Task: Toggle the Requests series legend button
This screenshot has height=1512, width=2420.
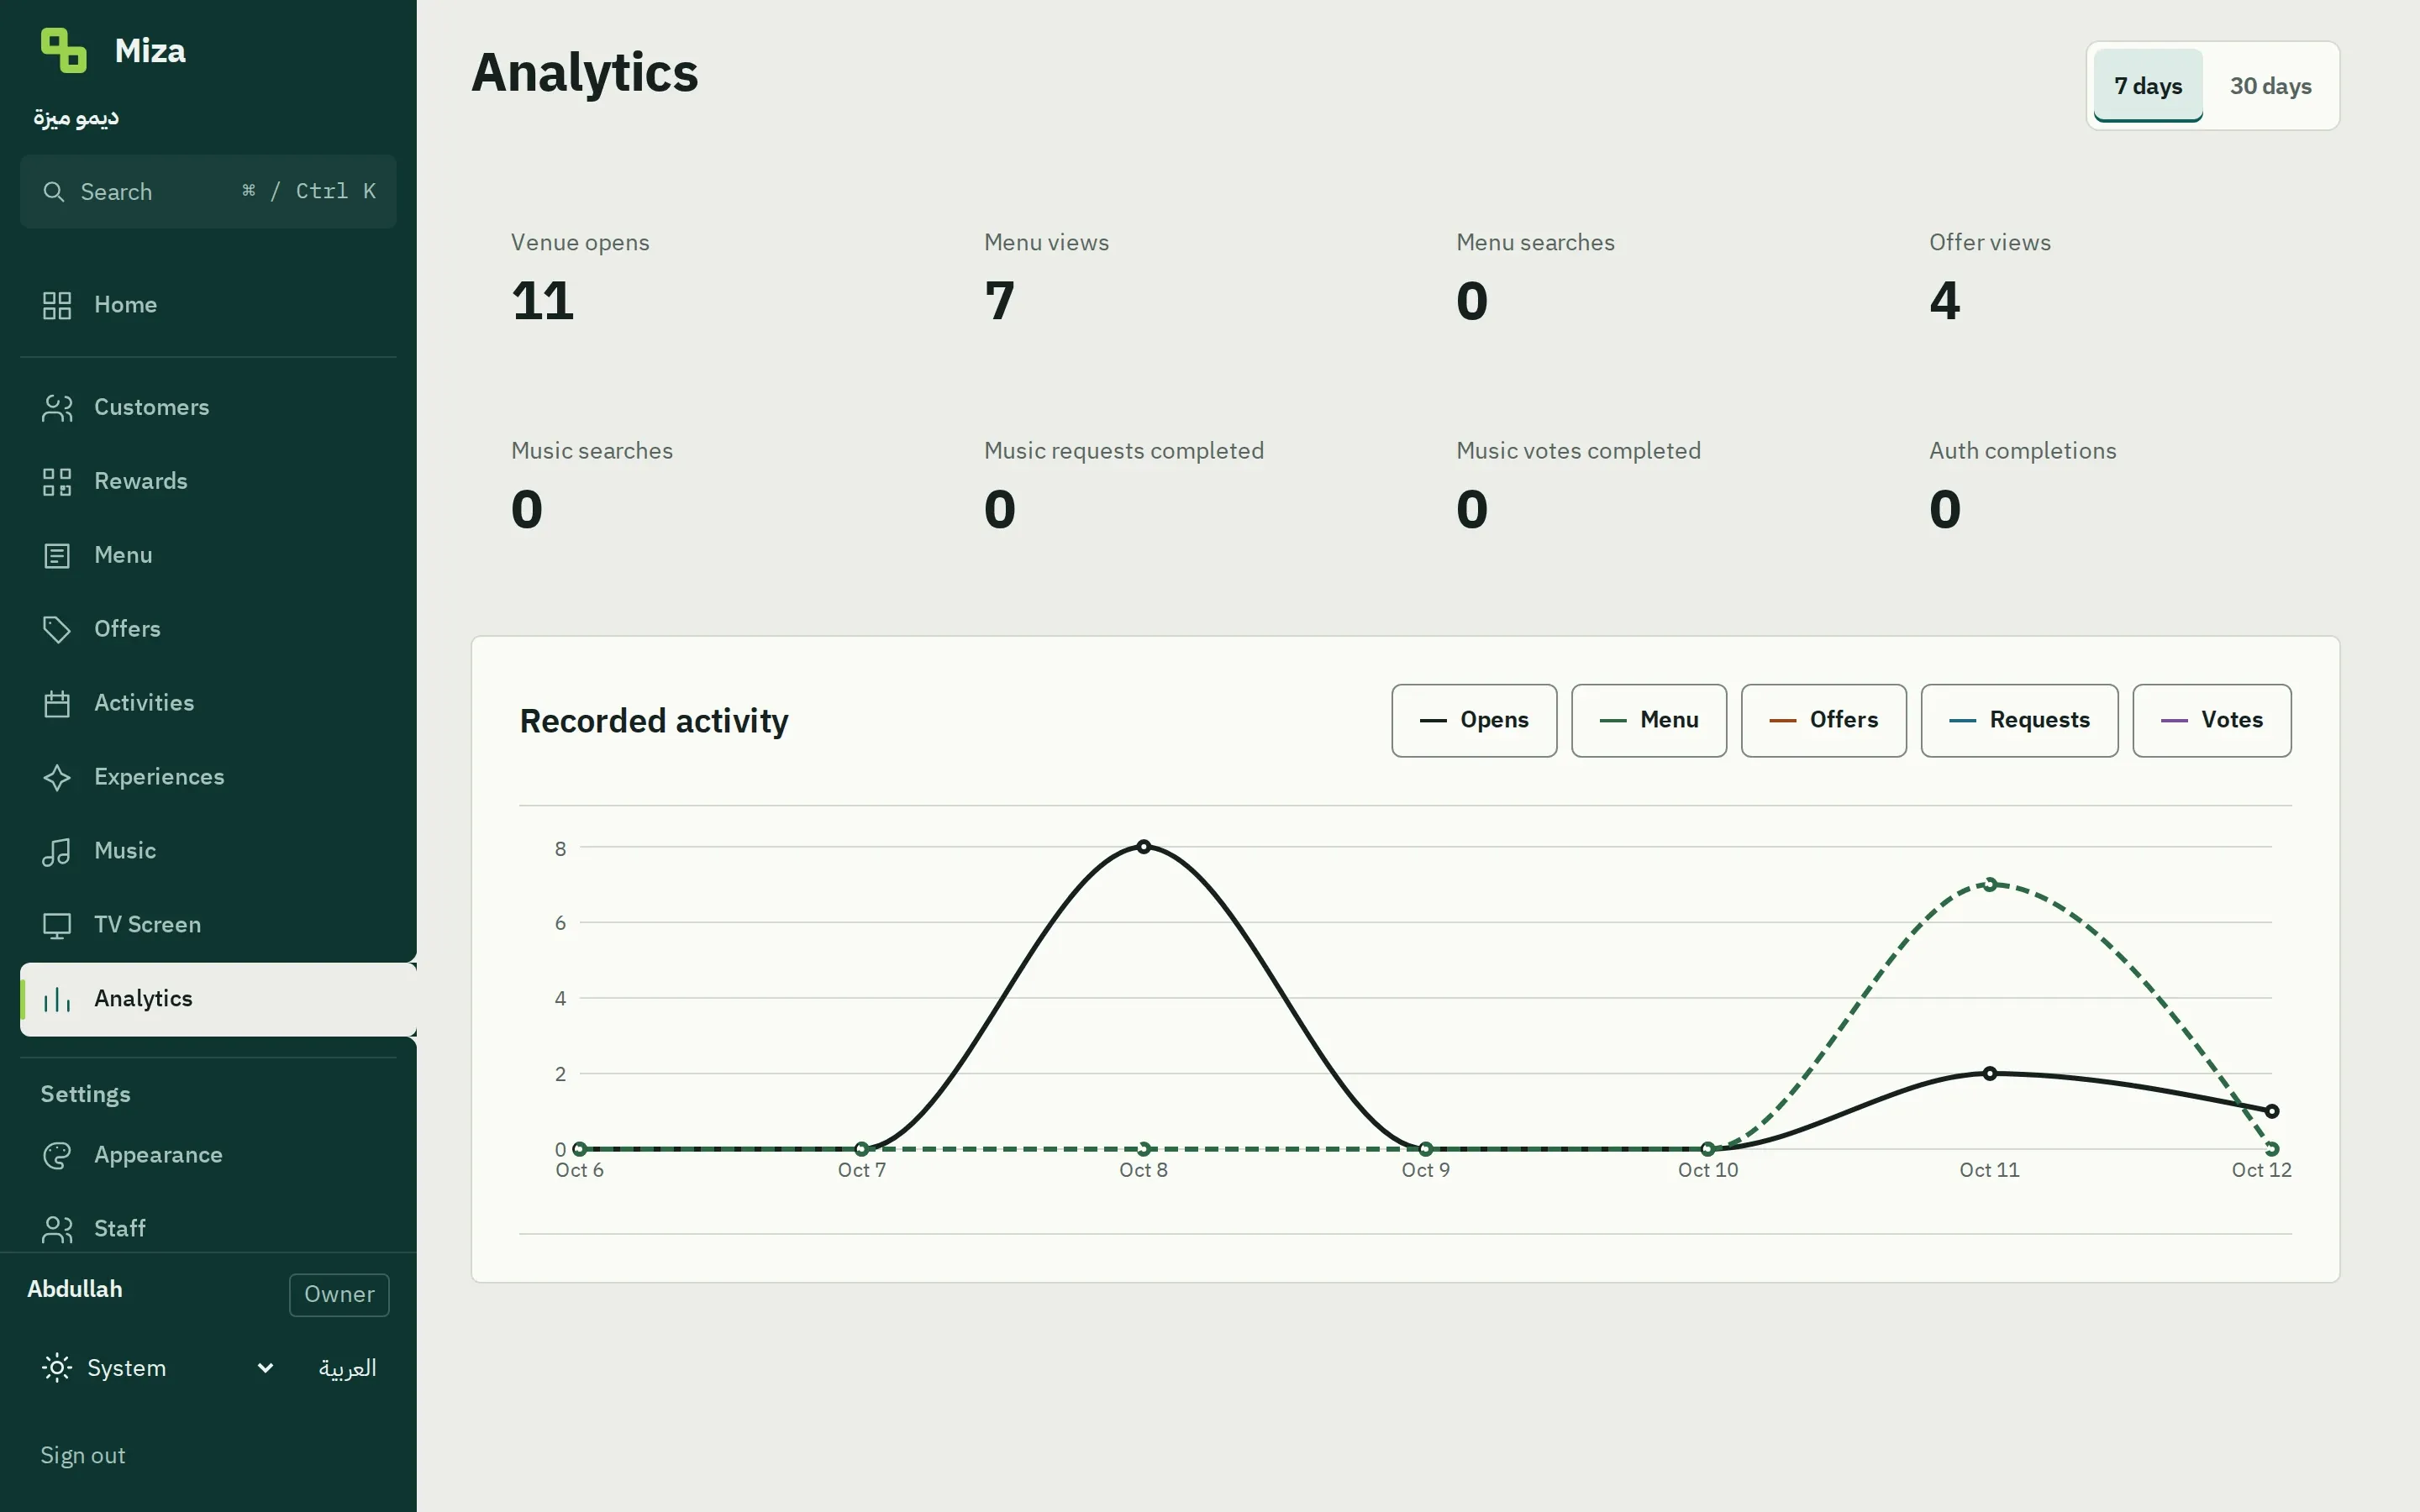Action: 2019,721
